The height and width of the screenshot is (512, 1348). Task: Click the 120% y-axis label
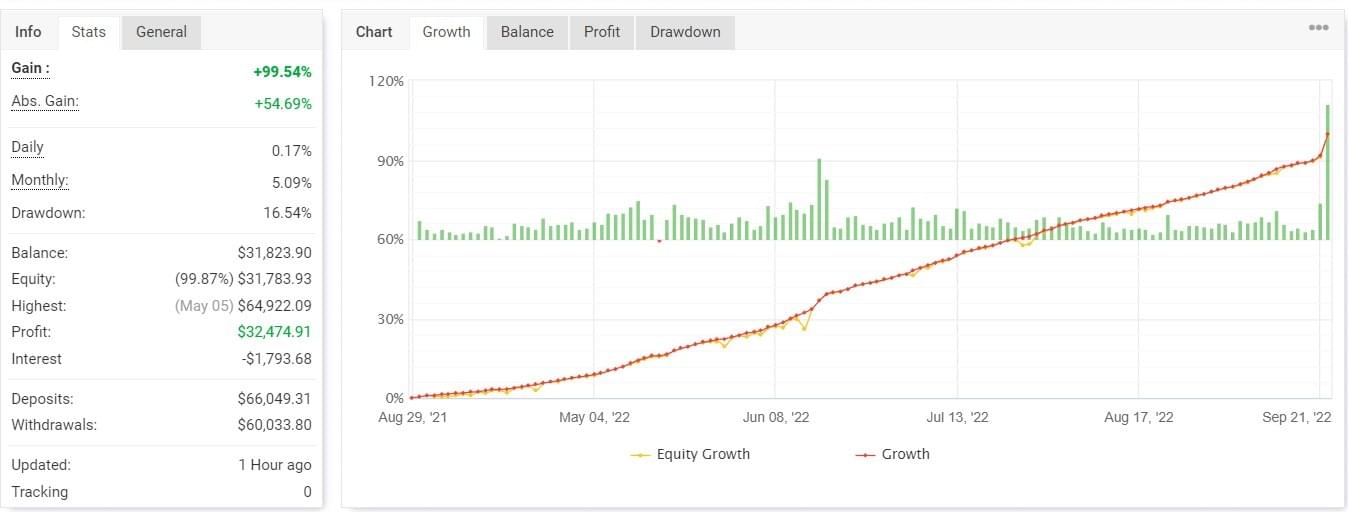tap(387, 81)
